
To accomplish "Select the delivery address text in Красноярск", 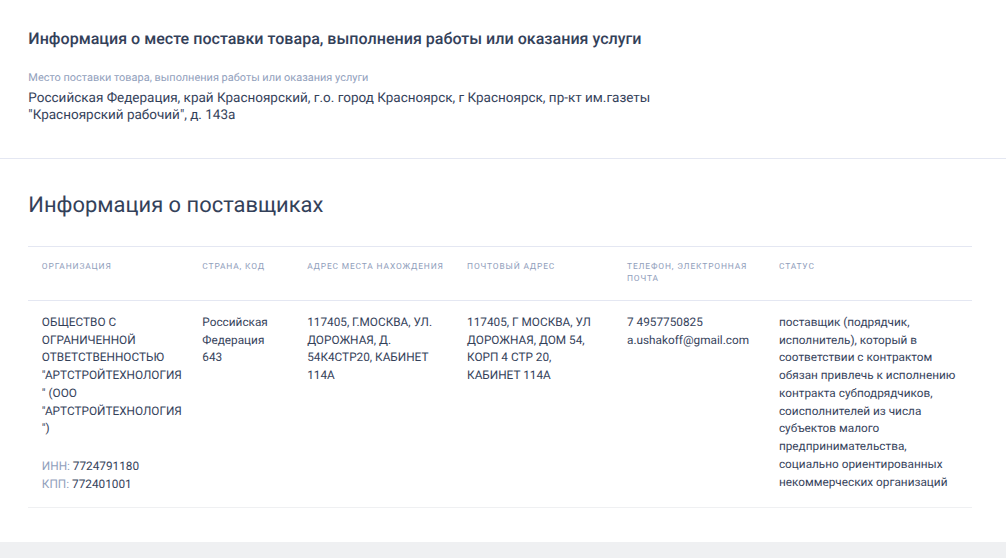I will [x=339, y=106].
